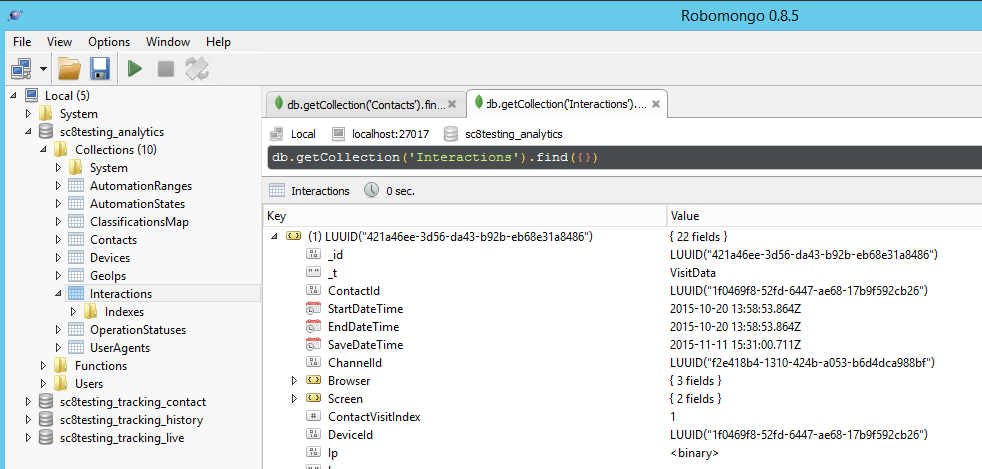Click the clock icon beside 0 sec.
Viewport: 982px width, 469px height.
coord(371,190)
